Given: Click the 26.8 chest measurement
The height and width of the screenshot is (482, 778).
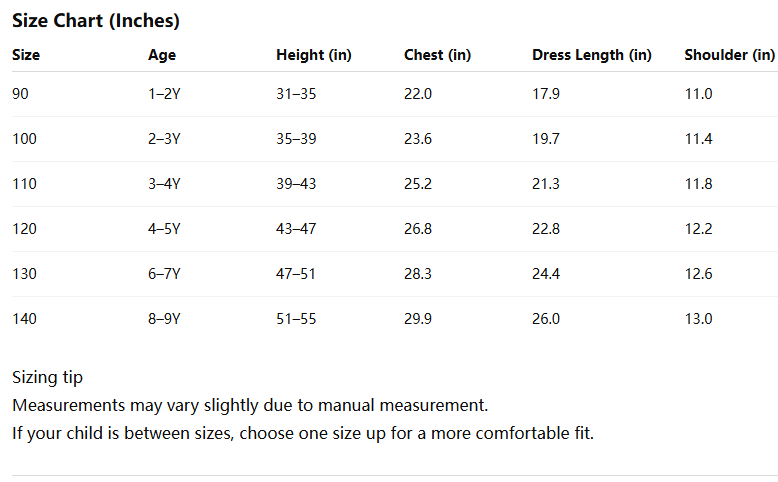Looking at the screenshot, I should pos(418,229).
